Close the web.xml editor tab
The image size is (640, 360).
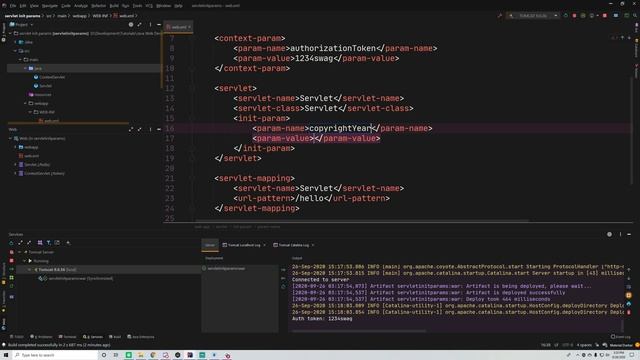[x=189, y=27]
